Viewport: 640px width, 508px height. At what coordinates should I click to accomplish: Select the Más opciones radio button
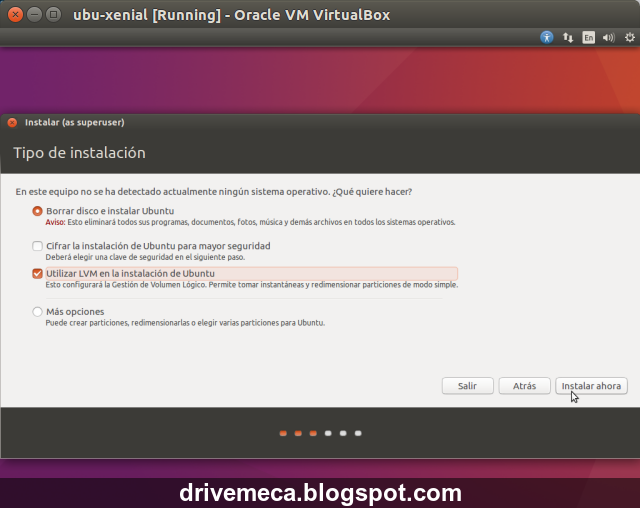(x=37, y=312)
